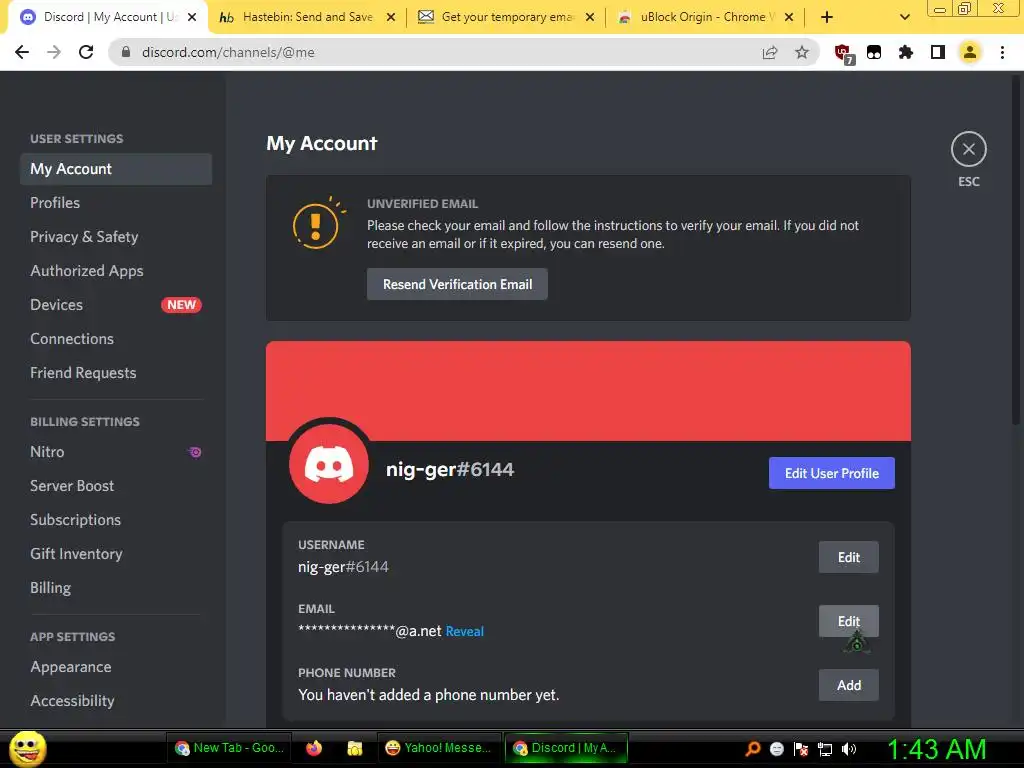This screenshot has width=1024, height=768.
Task: Open the Chrome three-dot menu
Action: (x=1002, y=52)
